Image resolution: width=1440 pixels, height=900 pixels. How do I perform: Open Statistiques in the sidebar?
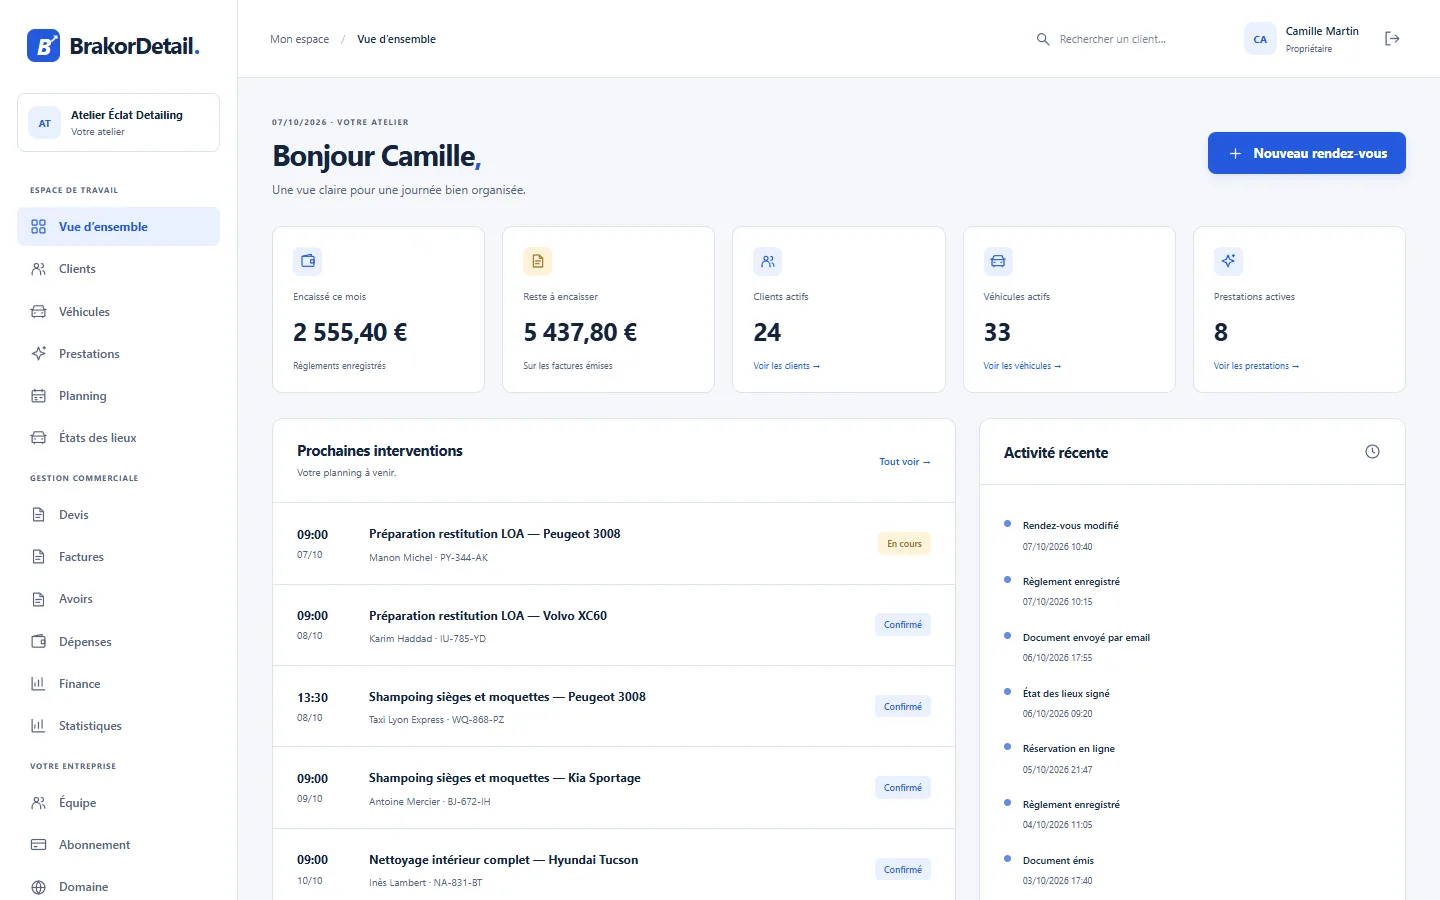pyautogui.click(x=118, y=726)
